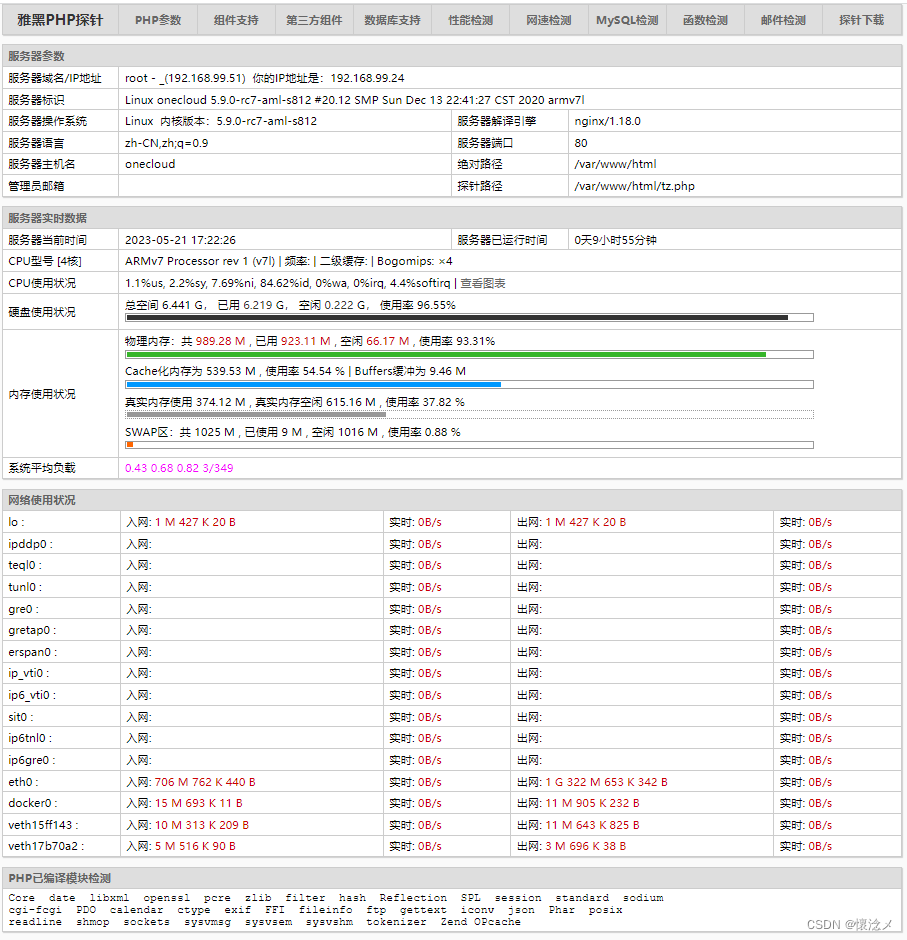
Task: Switch to the 数据库支持 tab
Action: 392,20
